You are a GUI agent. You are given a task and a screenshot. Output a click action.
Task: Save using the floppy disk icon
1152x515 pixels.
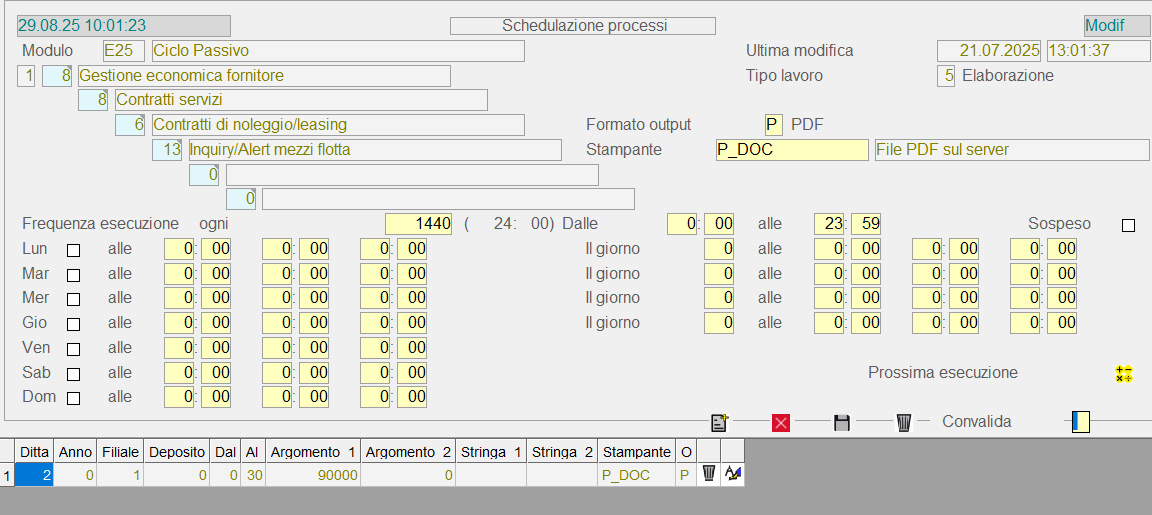point(842,423)
